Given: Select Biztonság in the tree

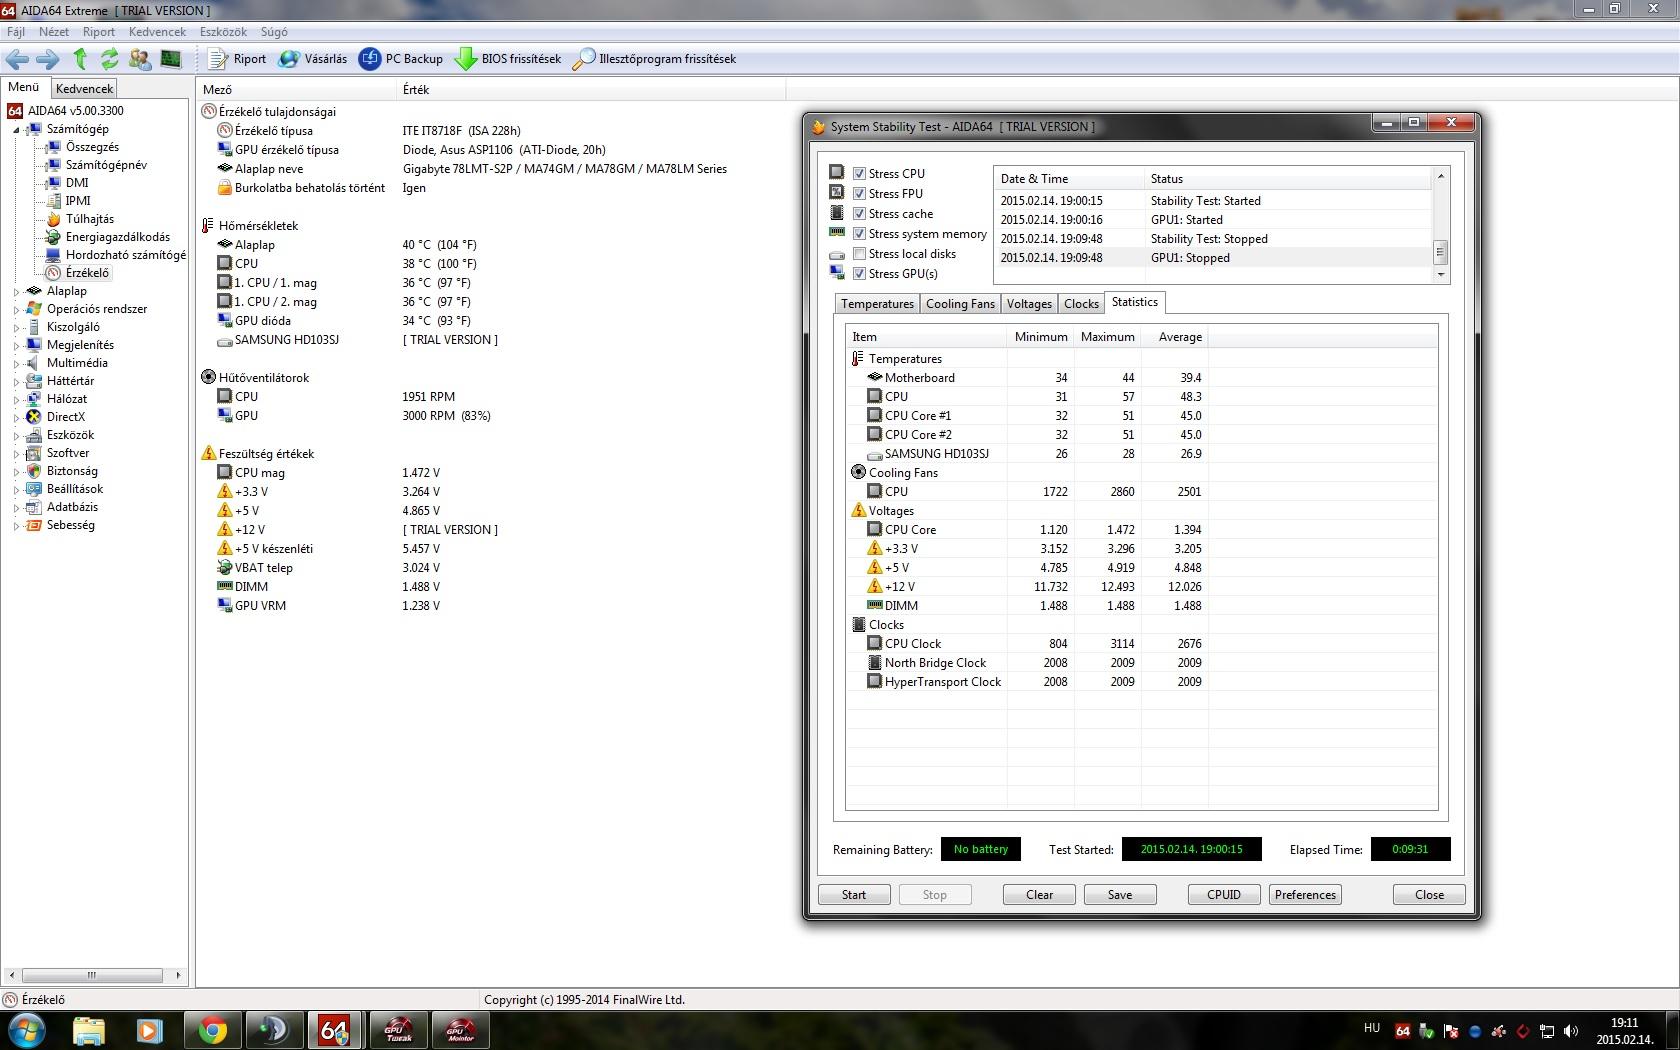Looking at the screenshot, I should coord(72,471).
